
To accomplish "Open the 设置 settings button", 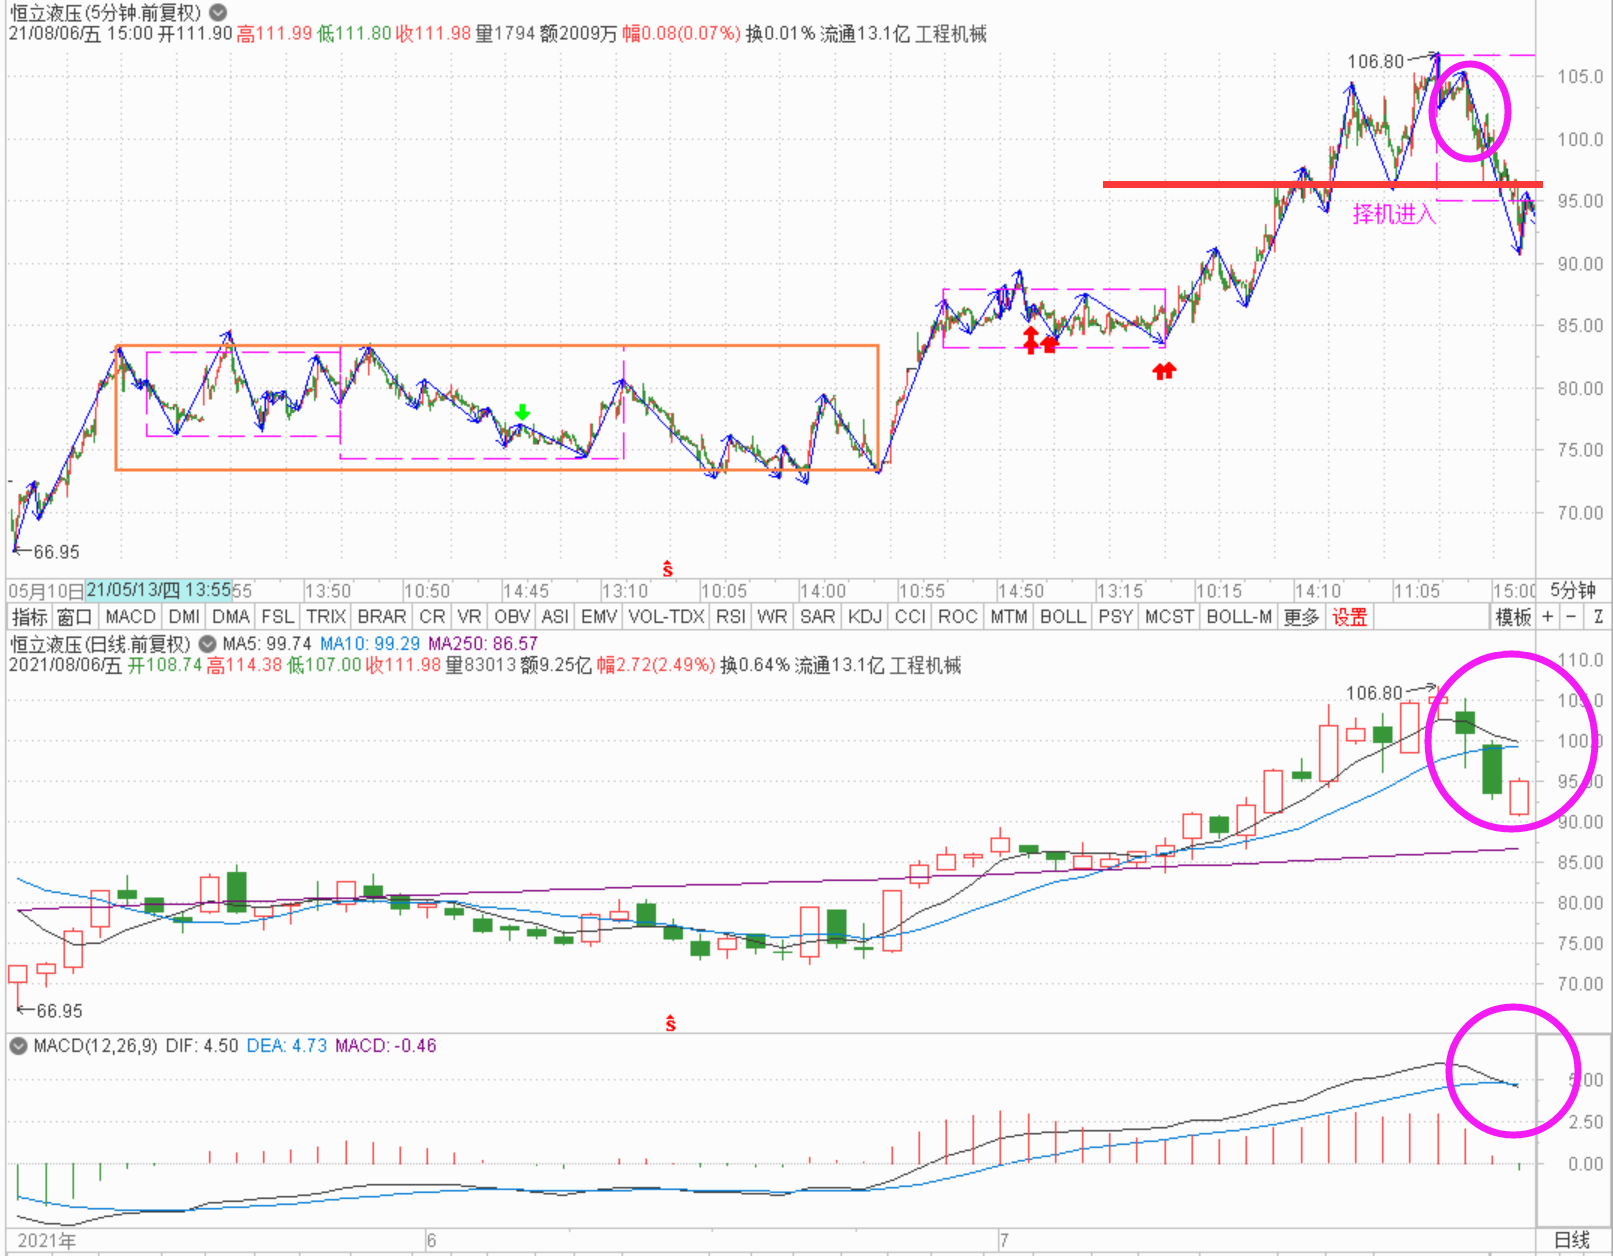I will point(1349,617).
